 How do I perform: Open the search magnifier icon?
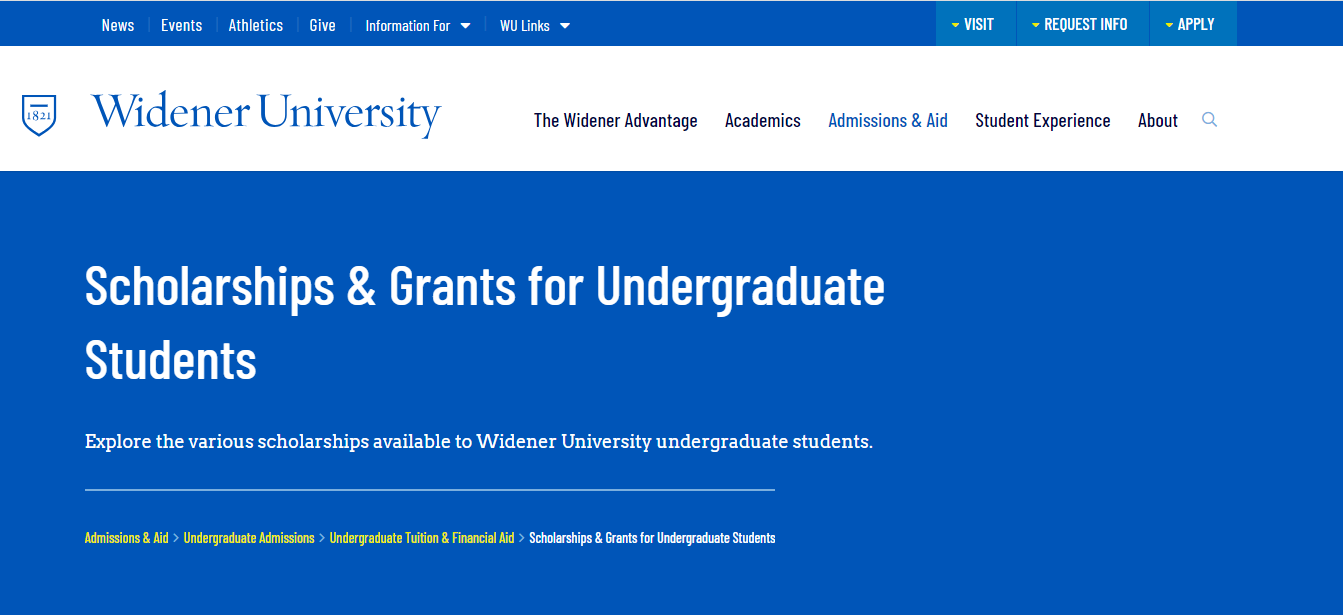click(1209, 120)
